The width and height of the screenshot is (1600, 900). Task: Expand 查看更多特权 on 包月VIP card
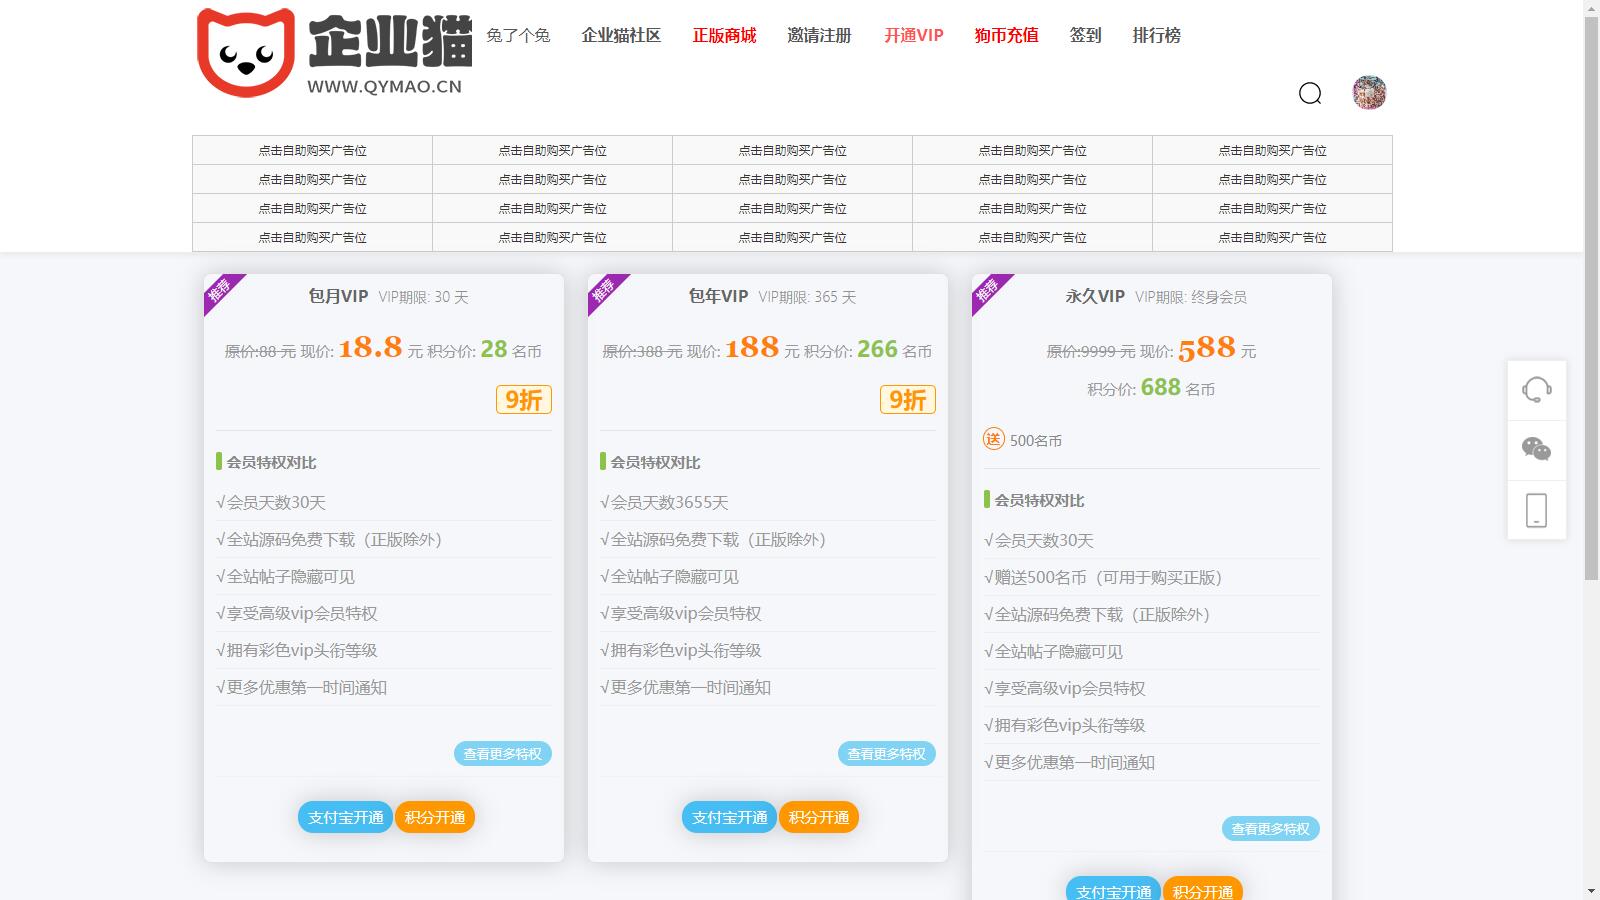pos(502,754)
